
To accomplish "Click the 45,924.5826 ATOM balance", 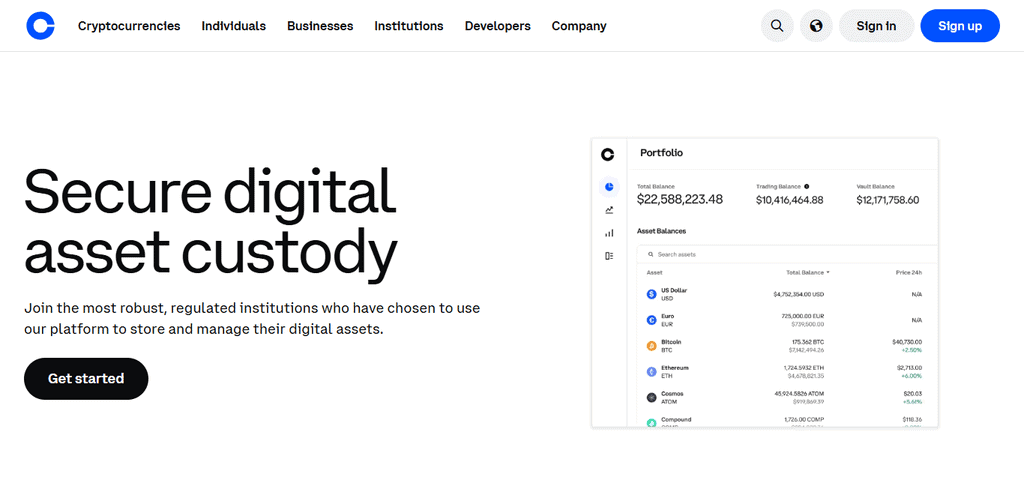I will point(799,394).
